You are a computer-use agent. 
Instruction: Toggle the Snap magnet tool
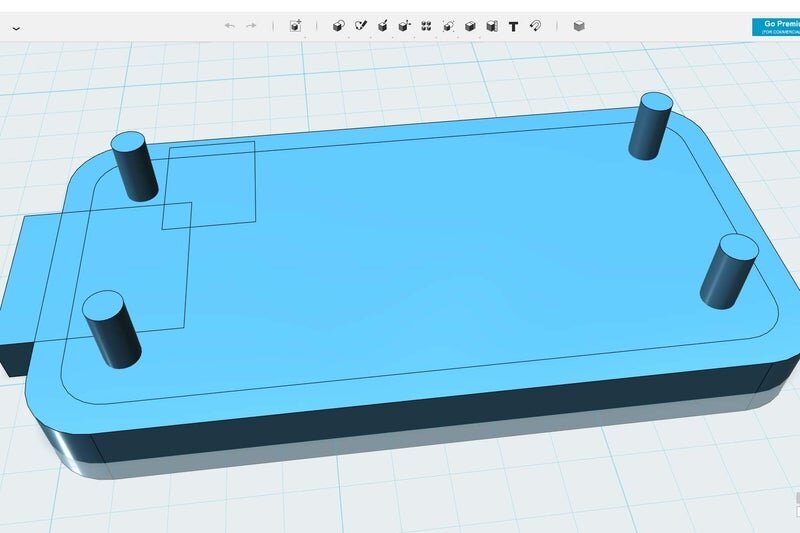click(535, 26)
